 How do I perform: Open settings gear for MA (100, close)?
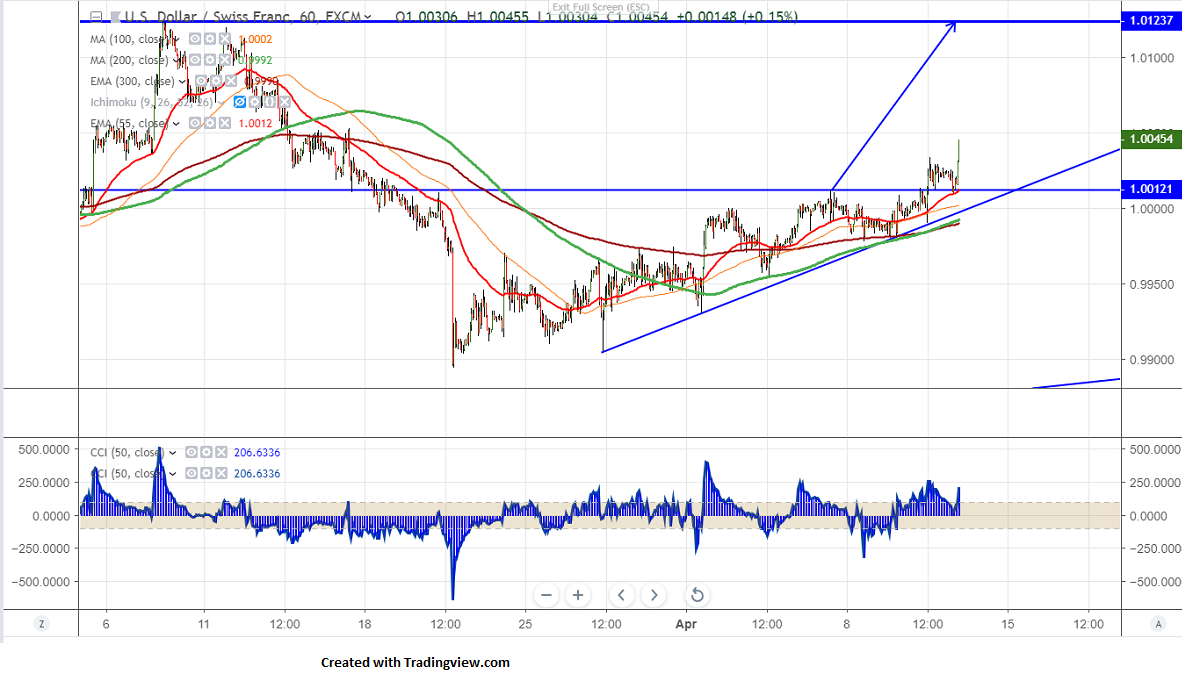[x=210, y=39]
